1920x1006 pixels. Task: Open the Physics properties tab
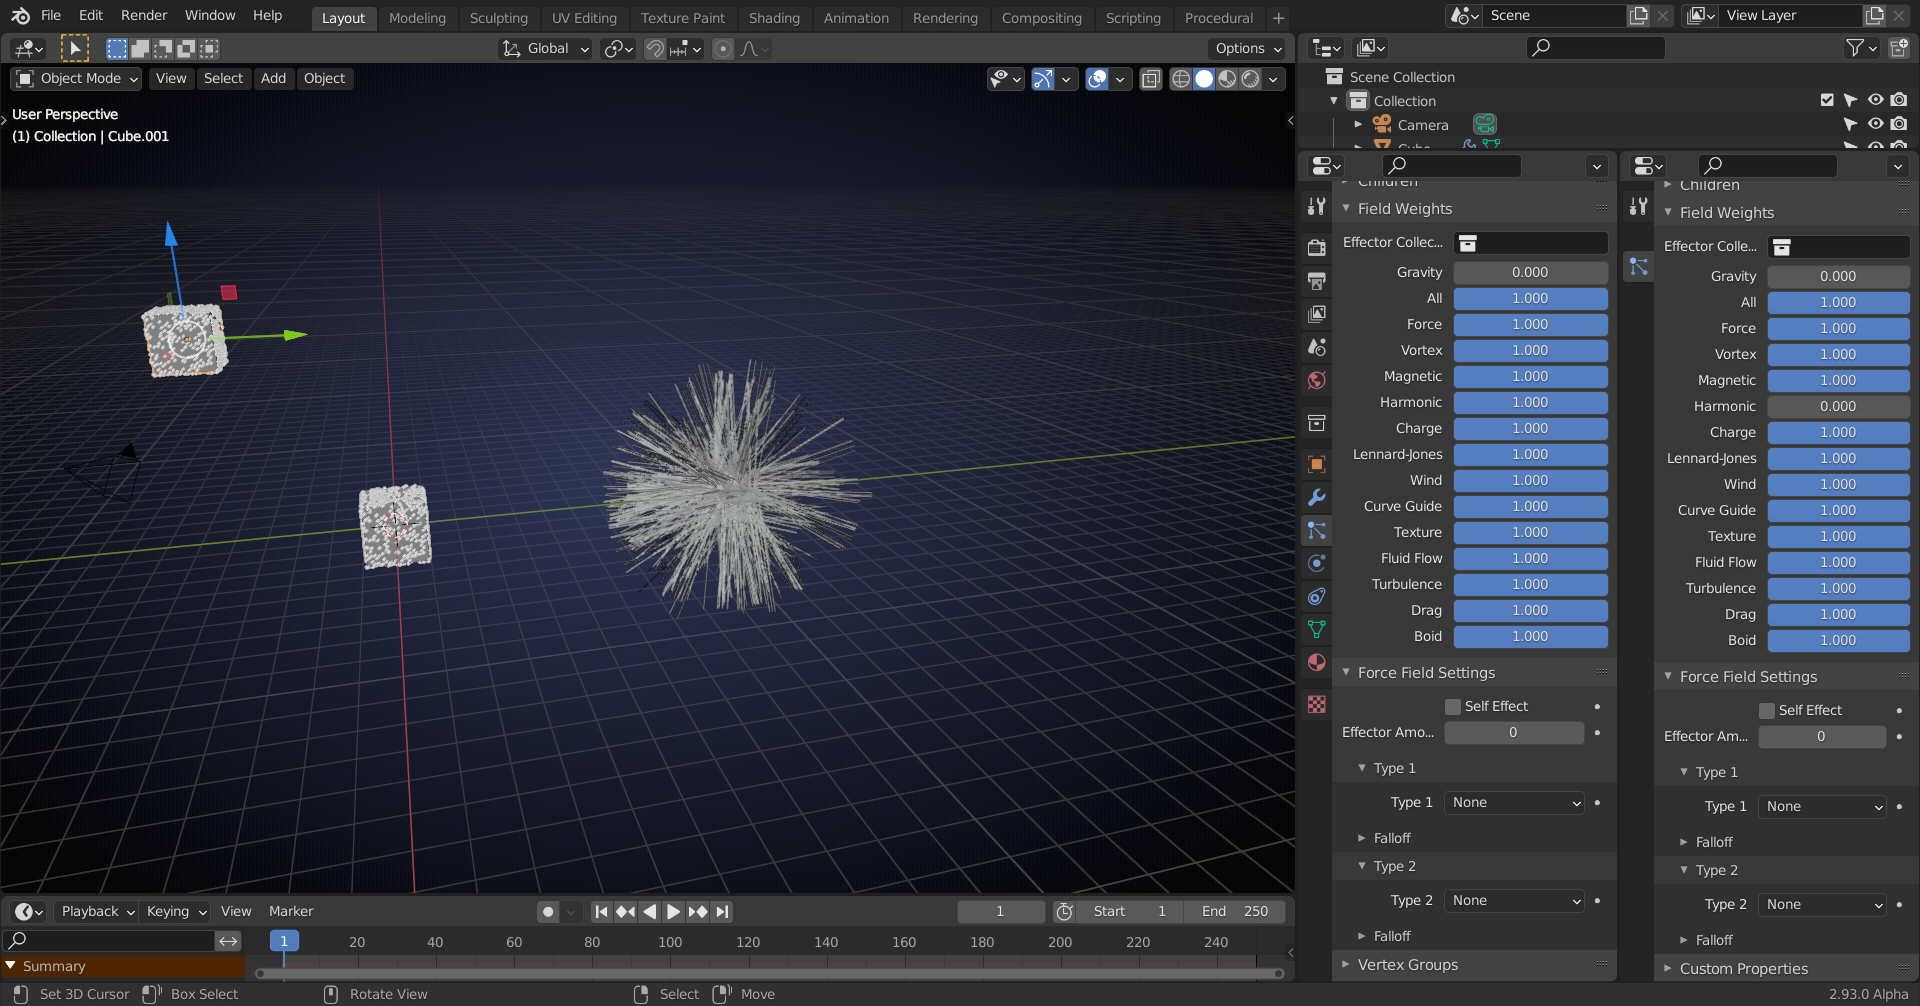click(1316, 563)
